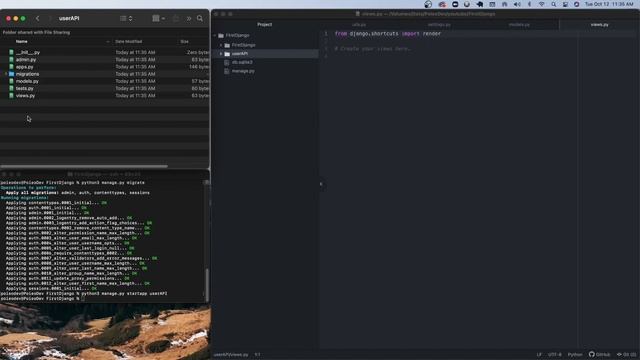
Task: Click the vertical scrollbar of the Terminal window
Action: [x=207, y=284]
